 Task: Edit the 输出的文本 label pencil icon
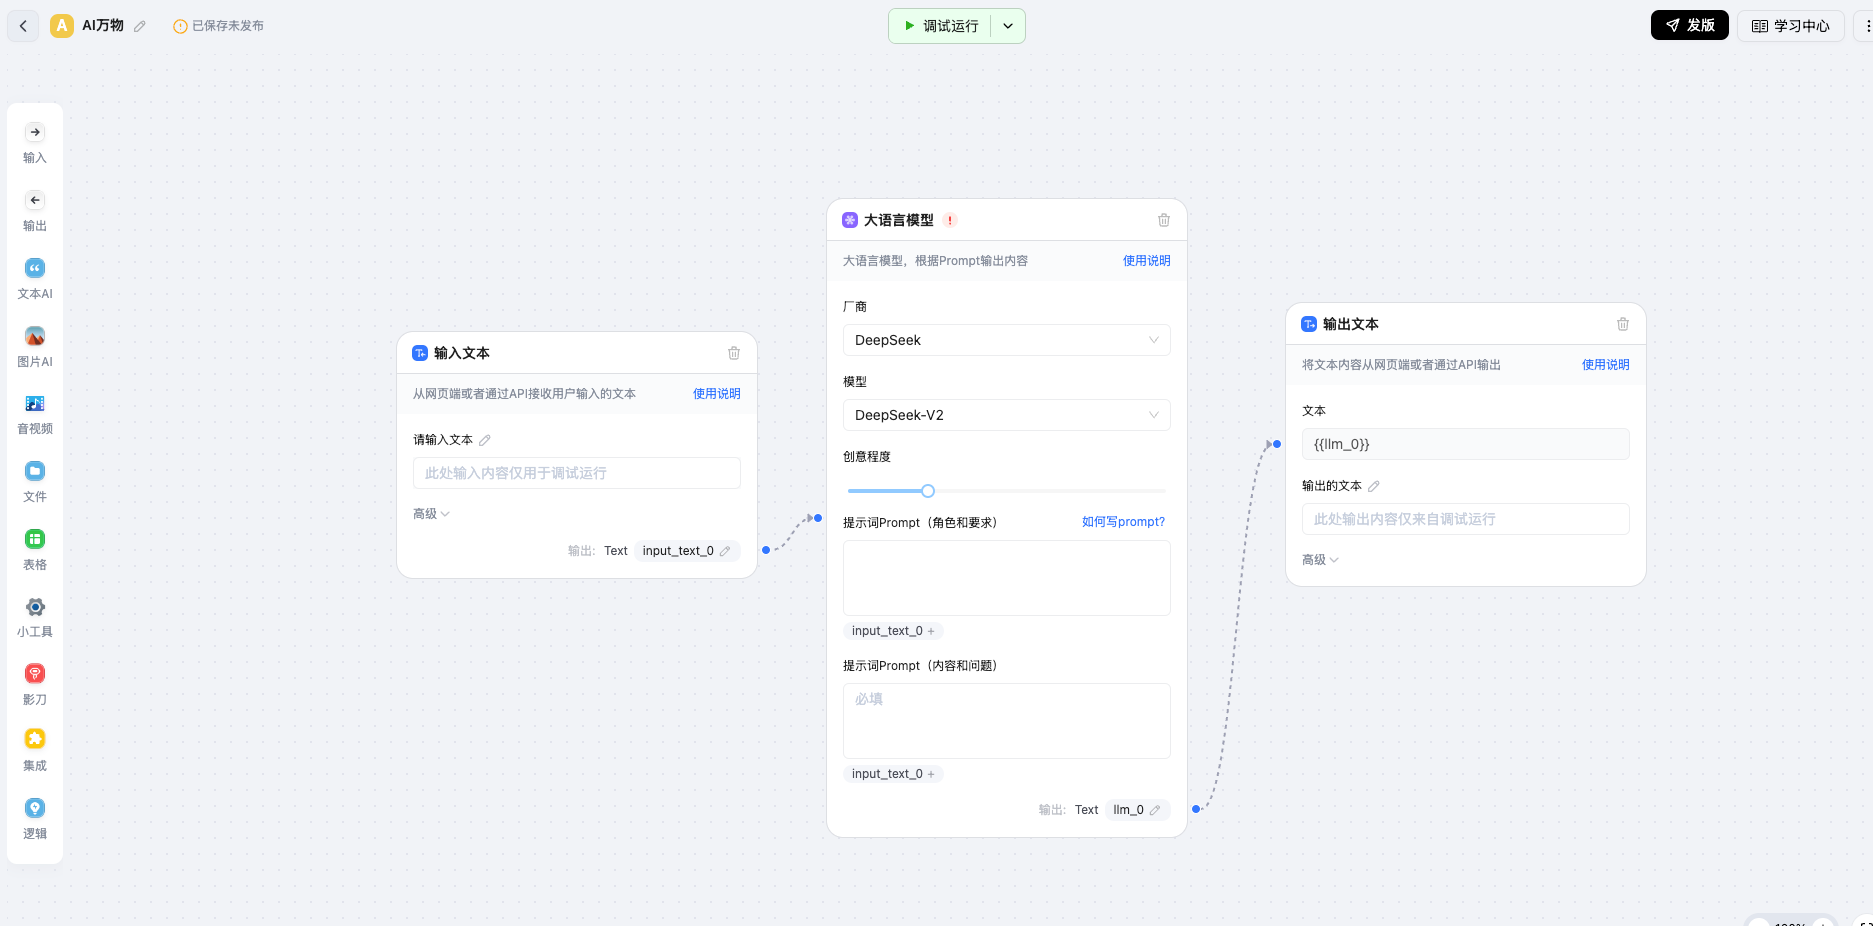(x=1374, y=486)
